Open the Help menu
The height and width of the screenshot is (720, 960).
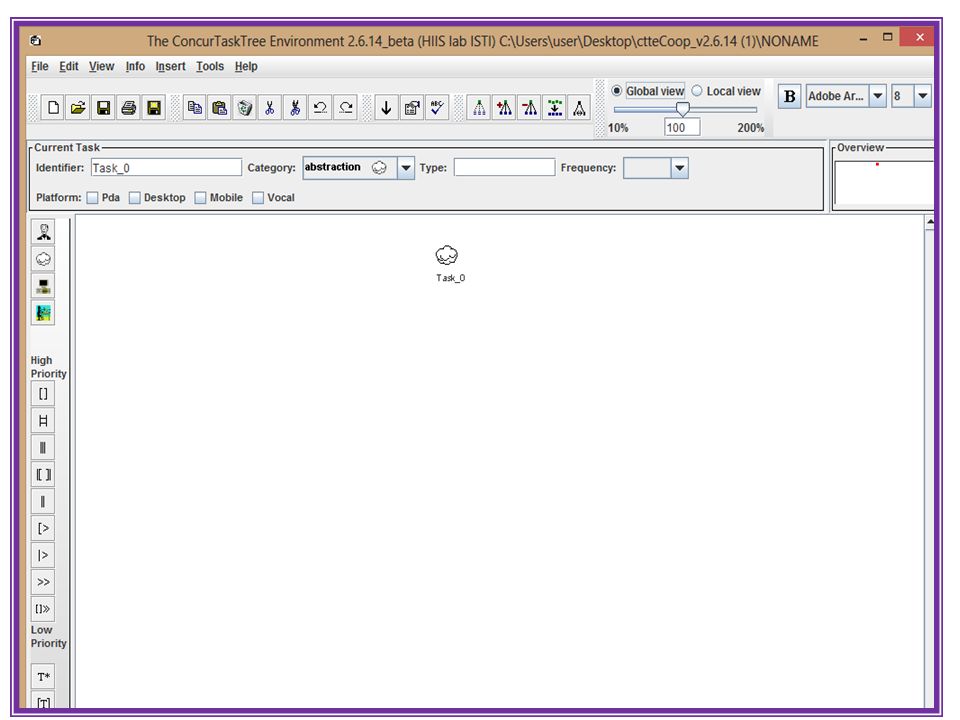[x=246, y=66]
